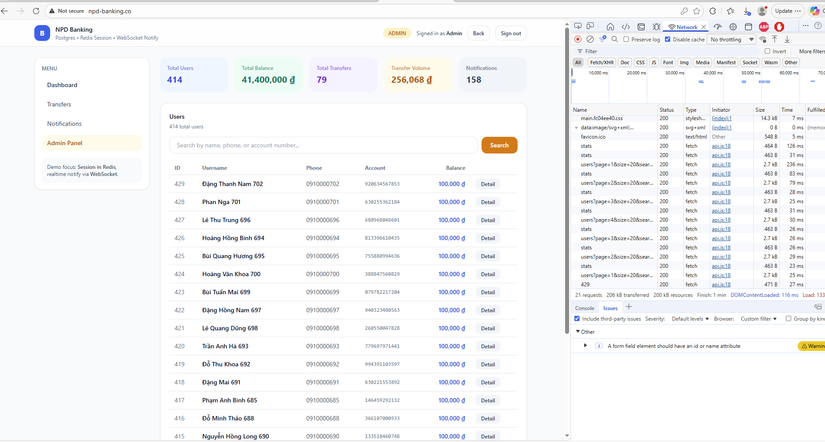
Task: Open the Severity Default levels dropdown
Action: (x=690, y=319)
